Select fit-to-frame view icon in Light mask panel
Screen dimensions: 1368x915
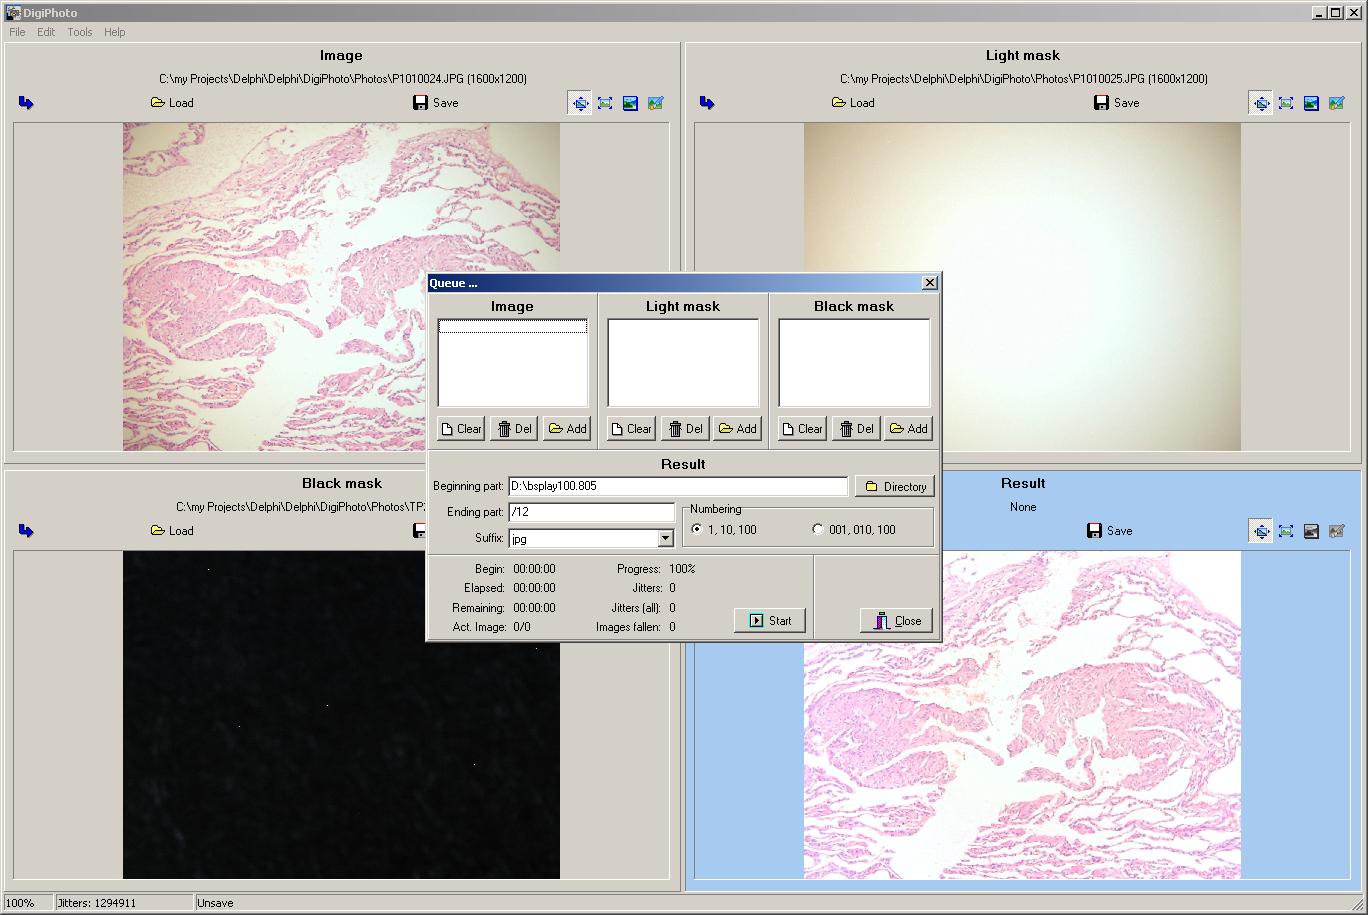1286,103
